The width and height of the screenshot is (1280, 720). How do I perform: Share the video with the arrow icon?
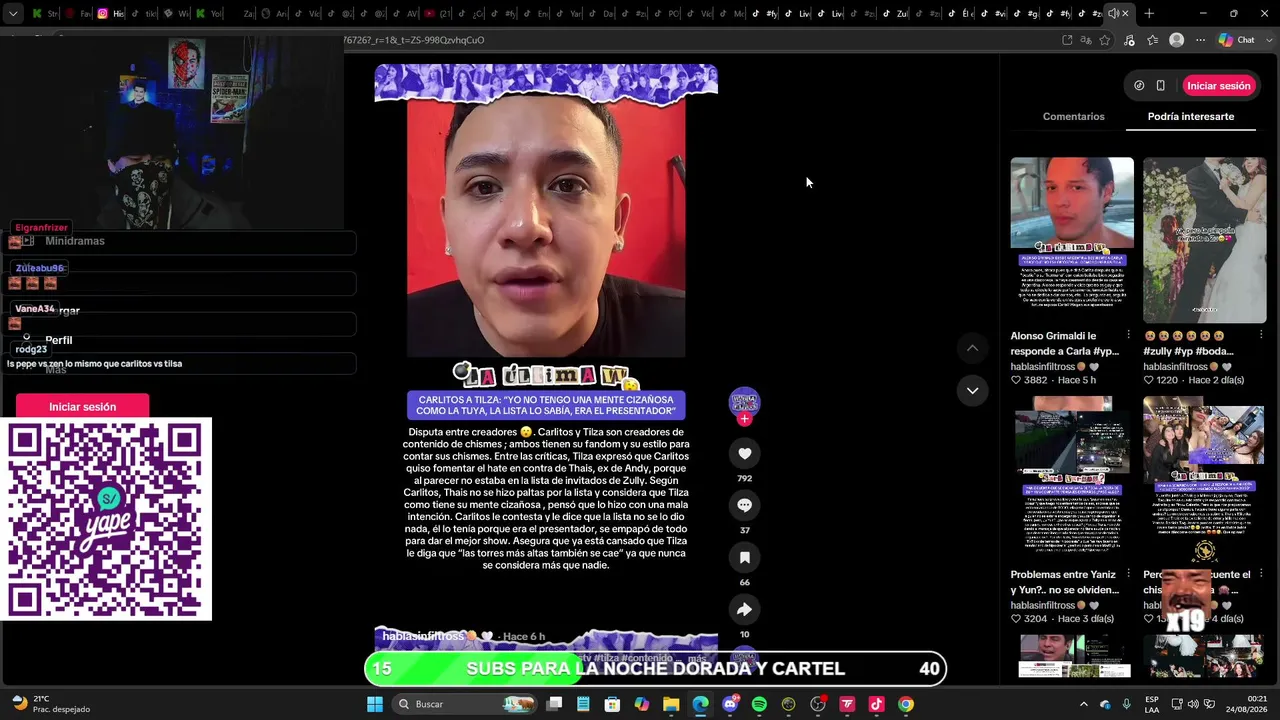(744, 609)
